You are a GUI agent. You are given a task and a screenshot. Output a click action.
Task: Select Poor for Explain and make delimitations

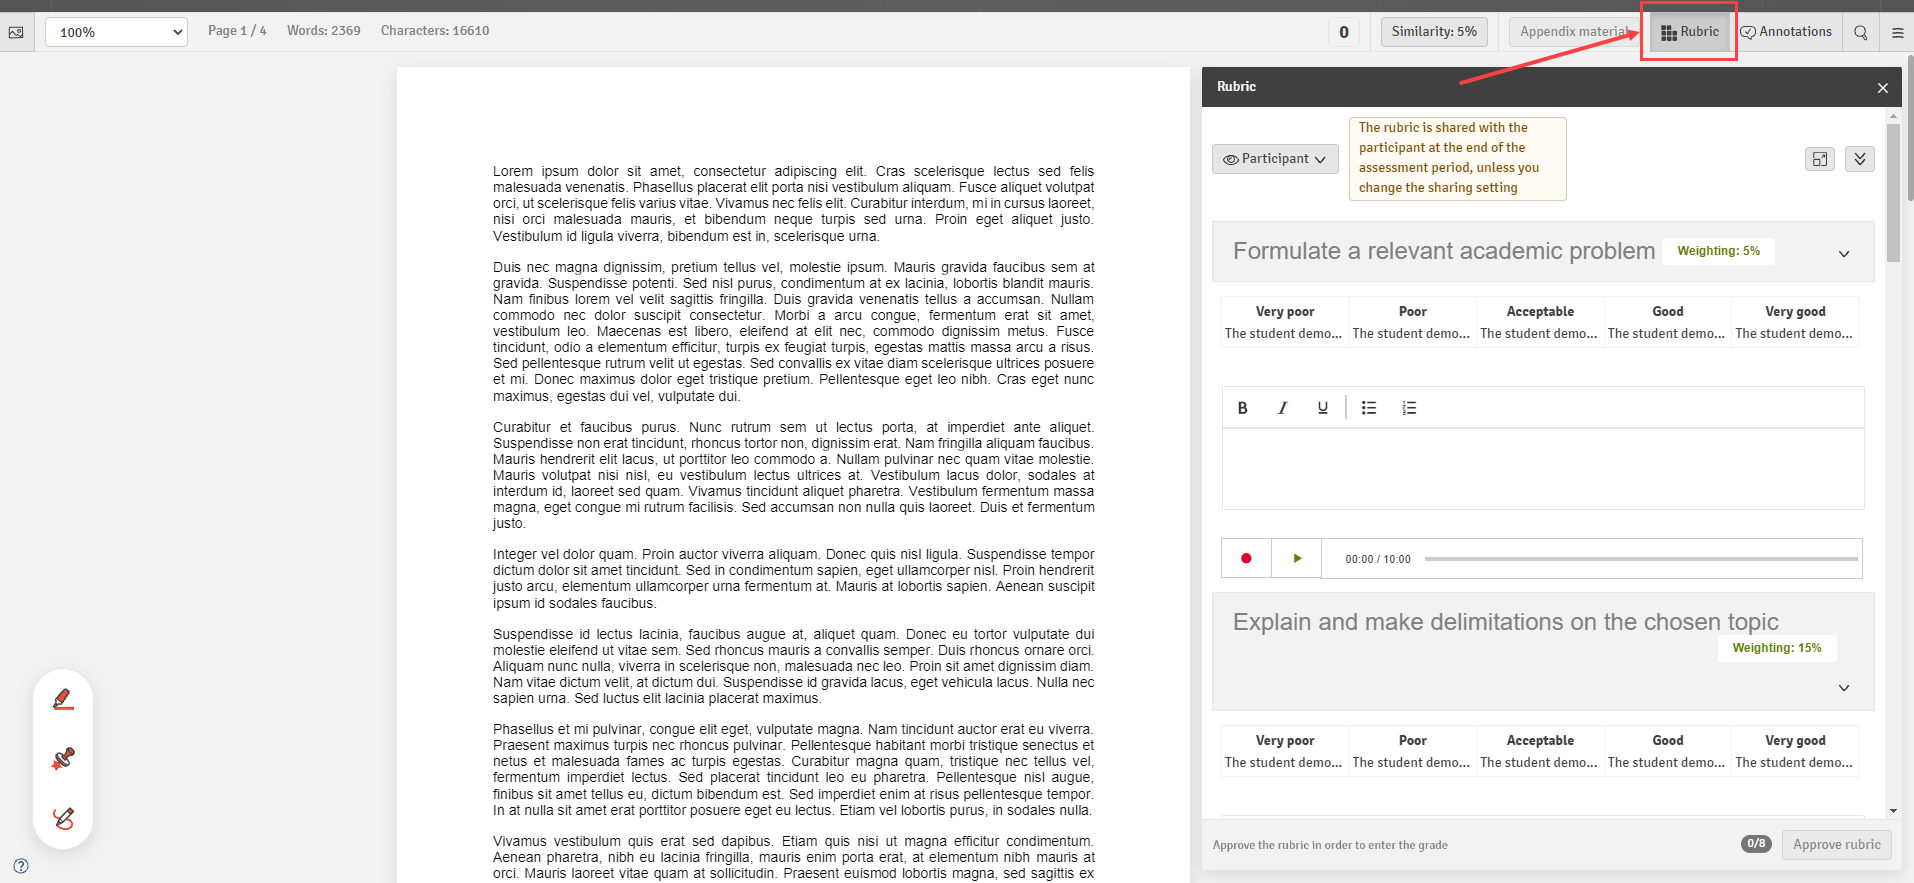coord(1412,751)
